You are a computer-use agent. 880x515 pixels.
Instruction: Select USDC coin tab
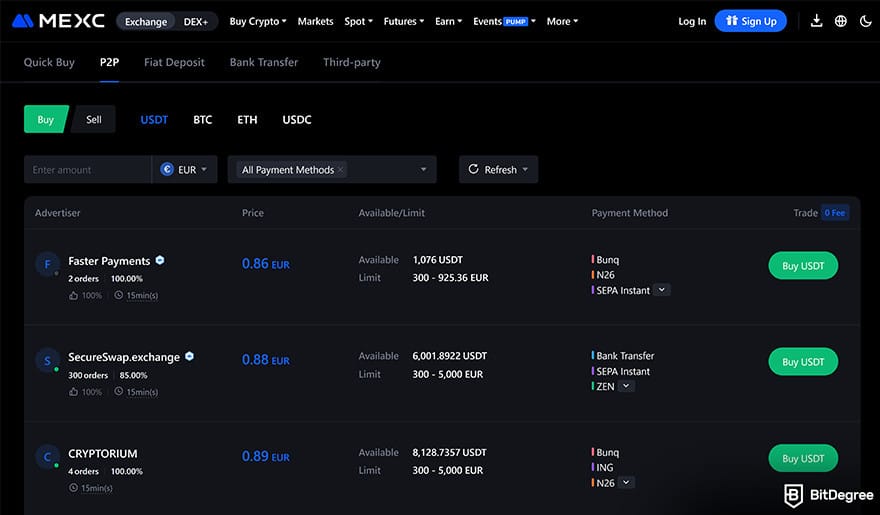(x=297, y=119)
